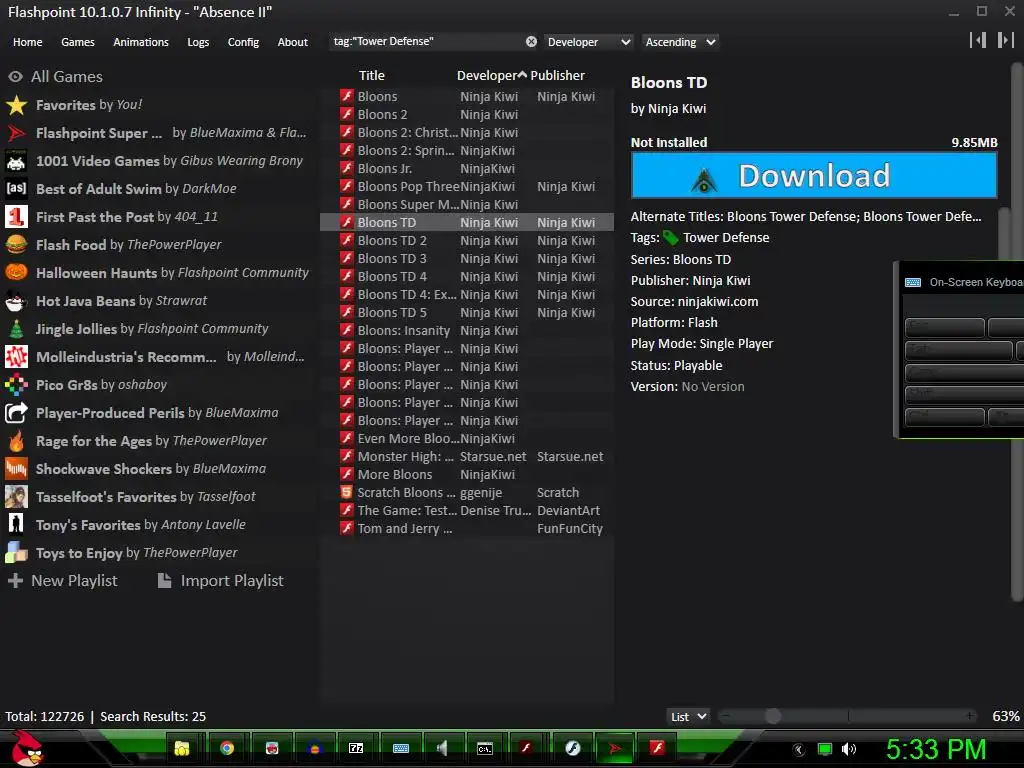
Task: Click the big blue Download button
Action: (x=814, y=175)
